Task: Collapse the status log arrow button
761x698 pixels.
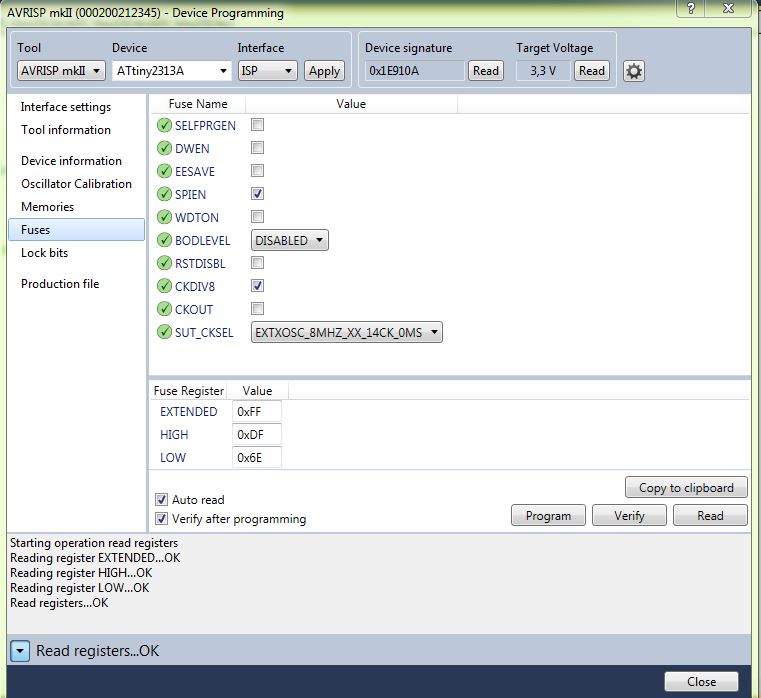Action: click(20, 651)
